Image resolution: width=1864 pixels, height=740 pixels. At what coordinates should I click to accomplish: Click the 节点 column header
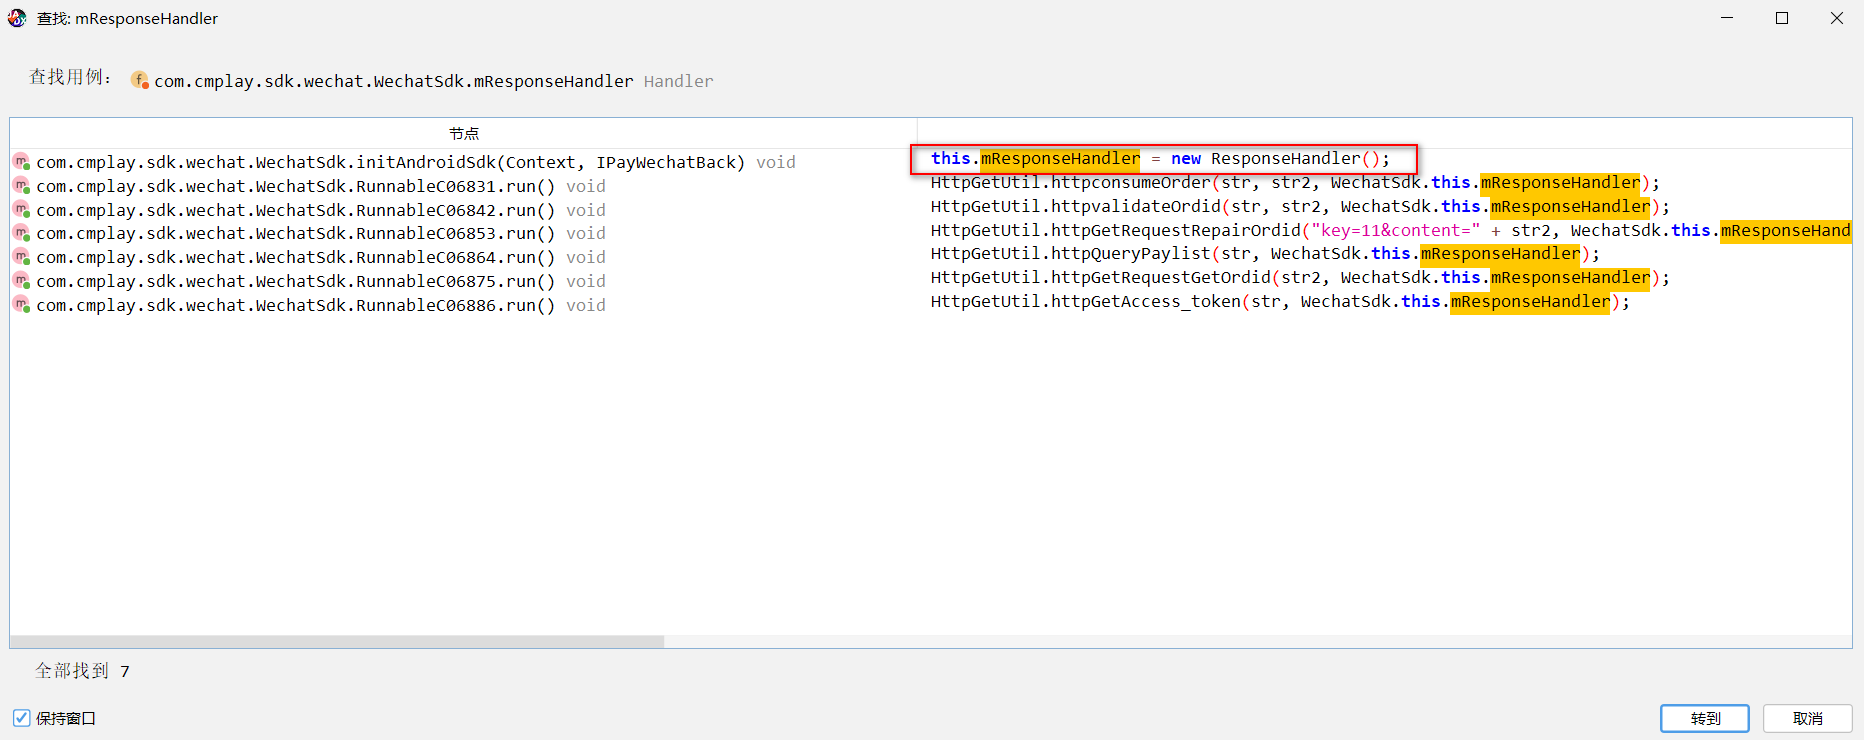coord(463,133)
